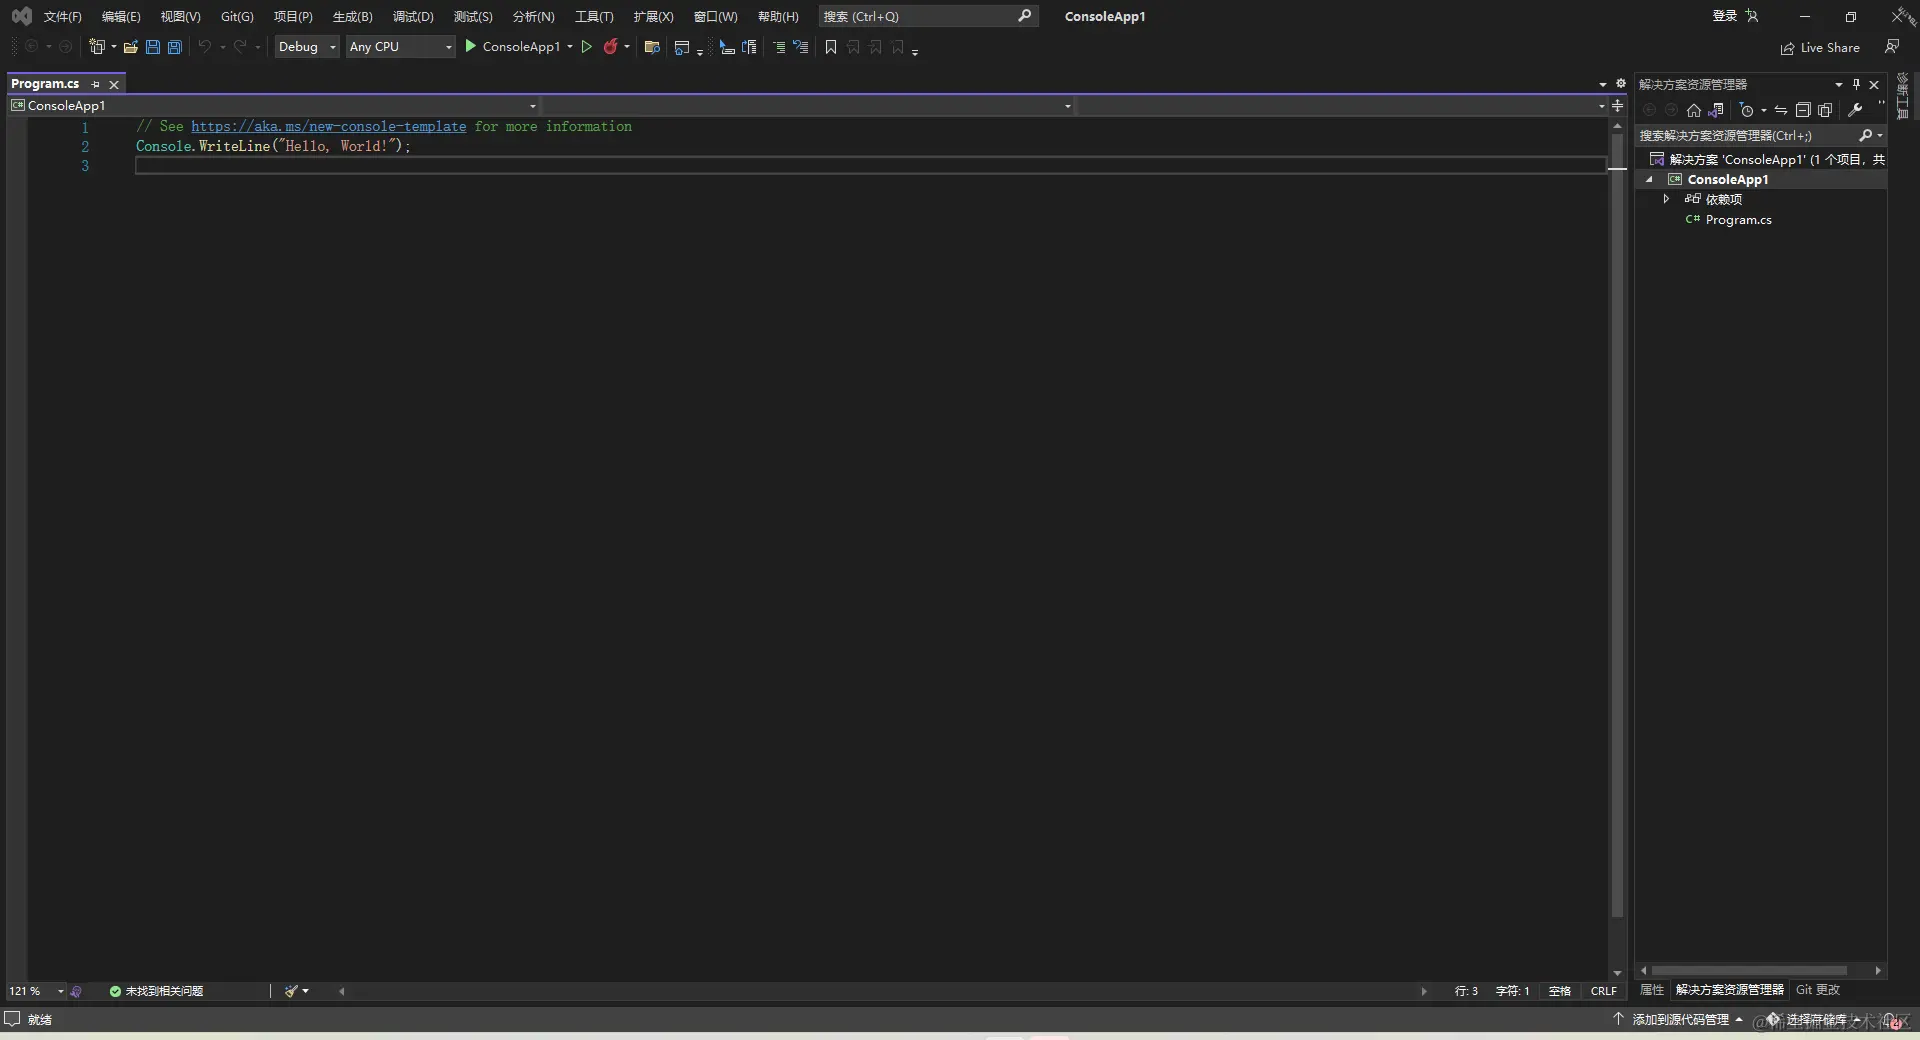
Task: Toggle pin on Solution Explorer panel
Action: (x=1856, y=84)
